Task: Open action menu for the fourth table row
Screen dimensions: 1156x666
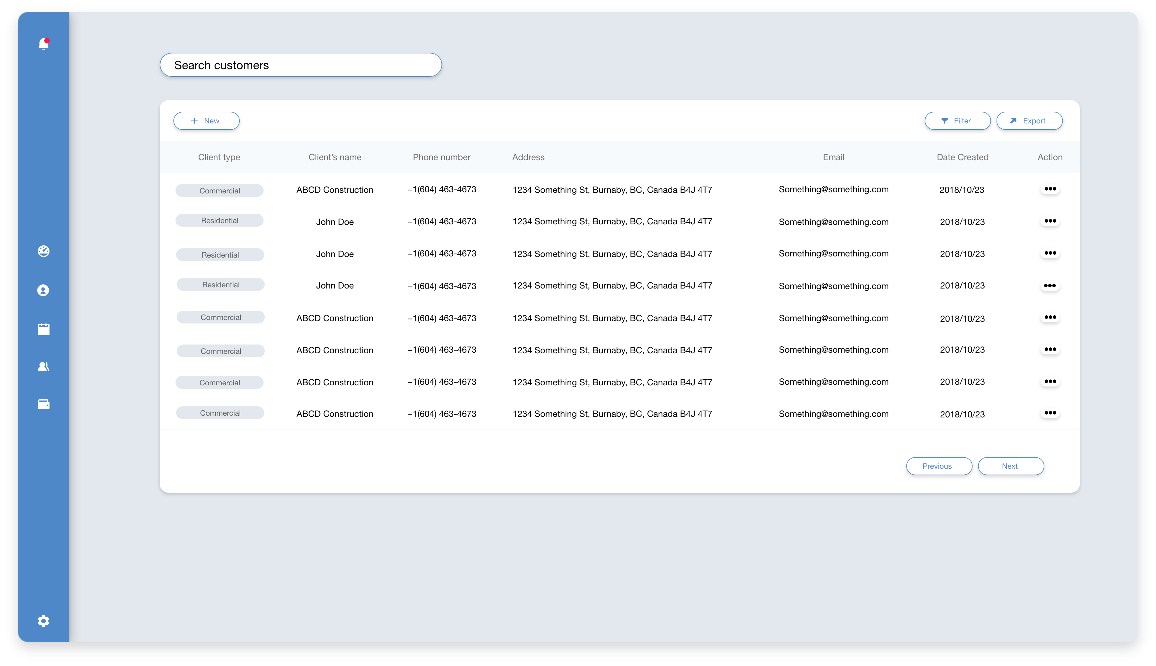Action: 1050,286
